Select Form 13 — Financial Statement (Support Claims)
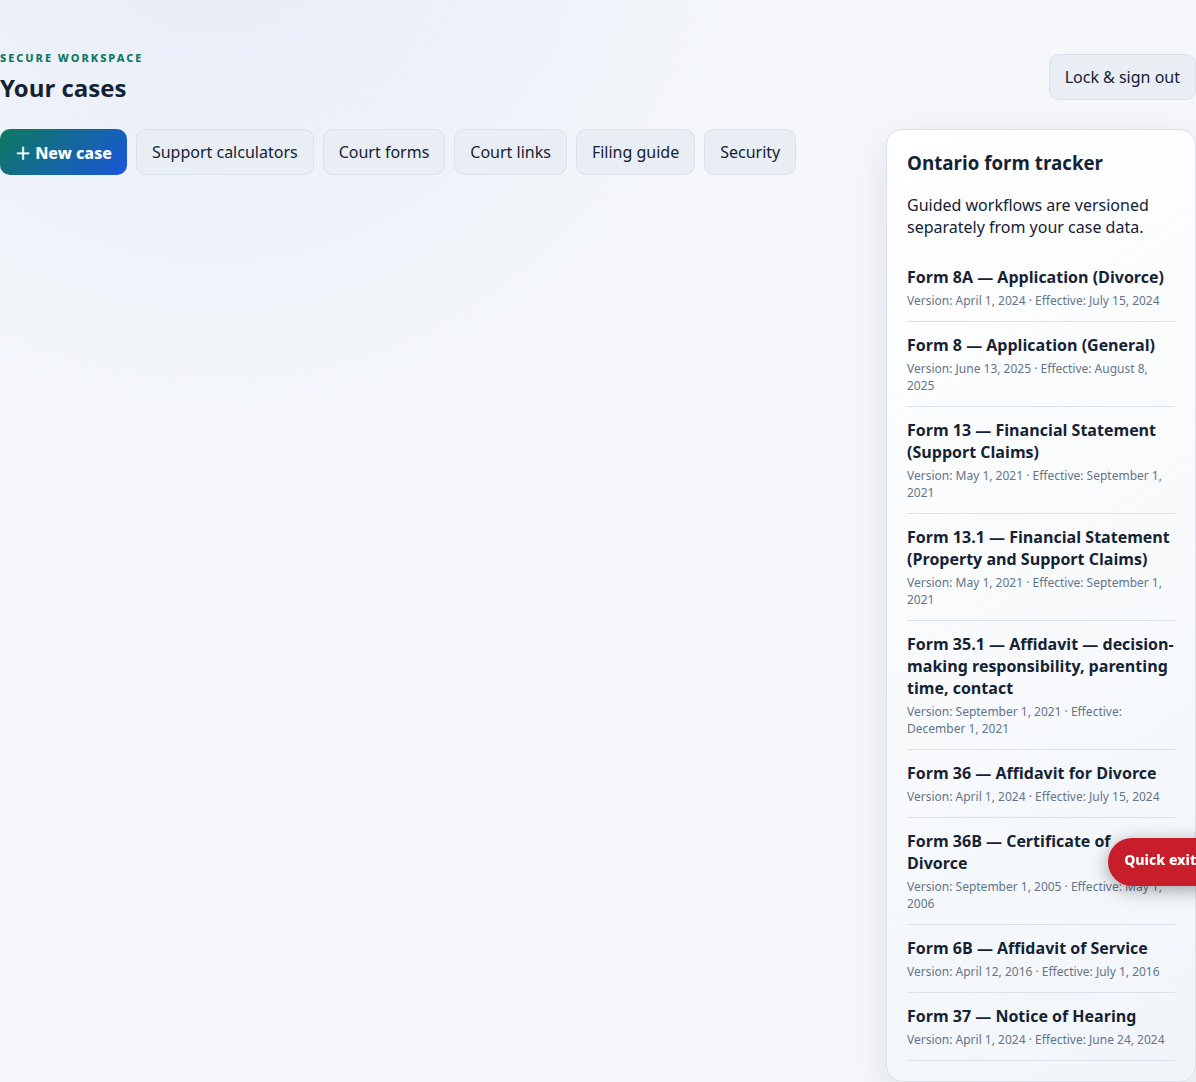 point(1031,441)
